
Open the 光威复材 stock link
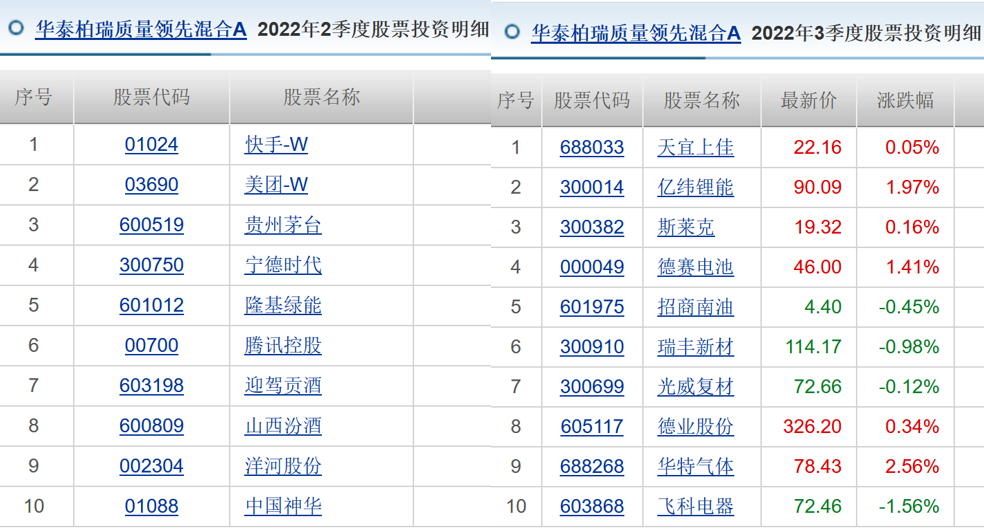(695, 387)
